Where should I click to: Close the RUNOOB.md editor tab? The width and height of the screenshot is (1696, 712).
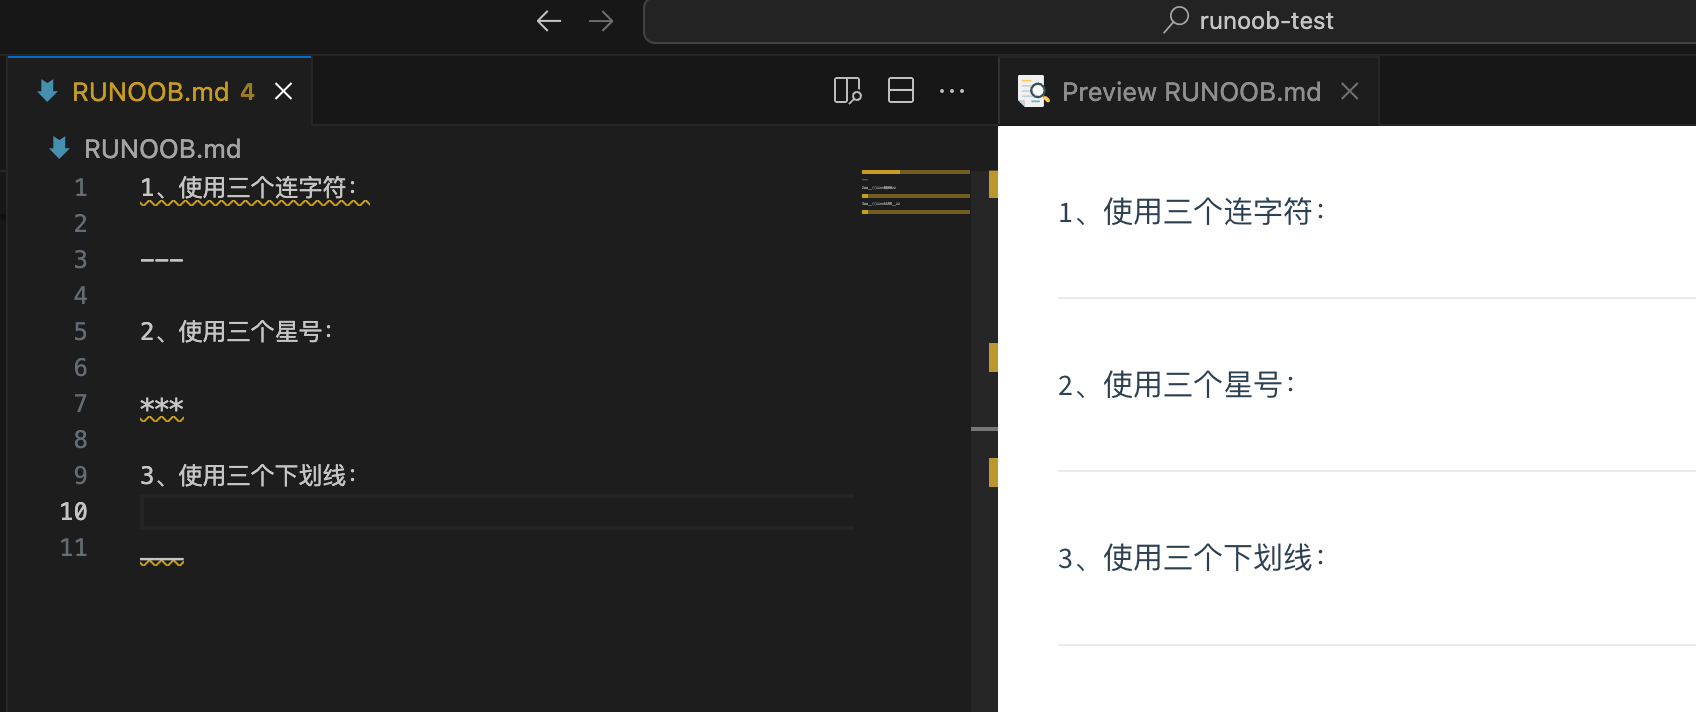[284, 92]
